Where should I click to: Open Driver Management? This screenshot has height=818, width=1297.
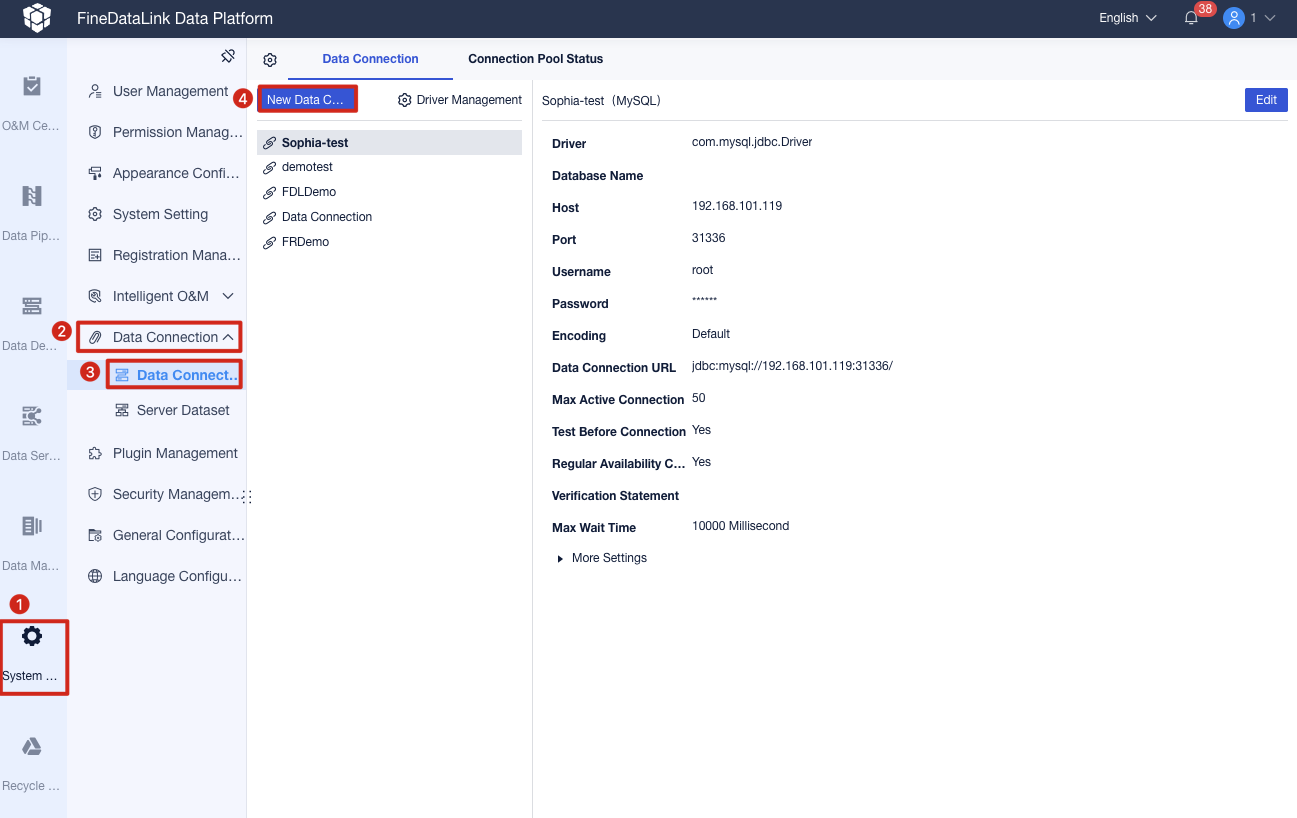460,99
